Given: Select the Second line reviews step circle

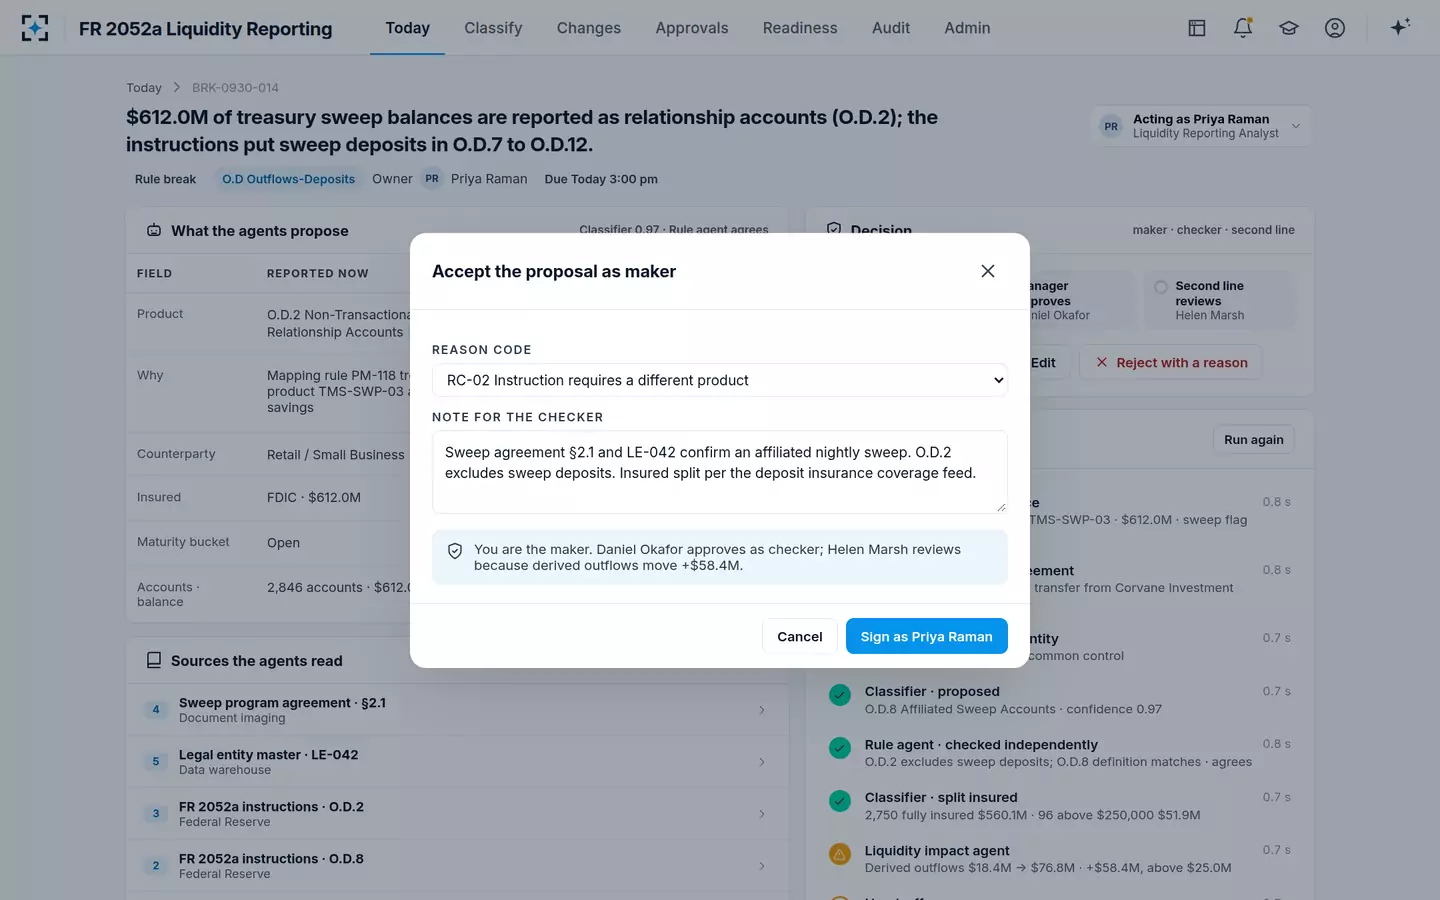Looking at the screenshot, I should coord(1161,287).
